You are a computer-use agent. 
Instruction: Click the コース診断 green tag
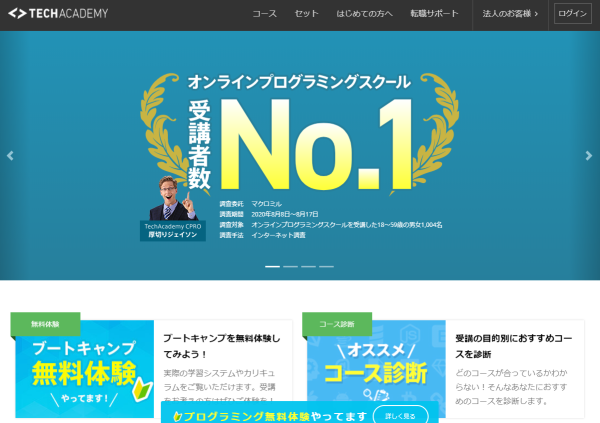[x=337, y=324]
